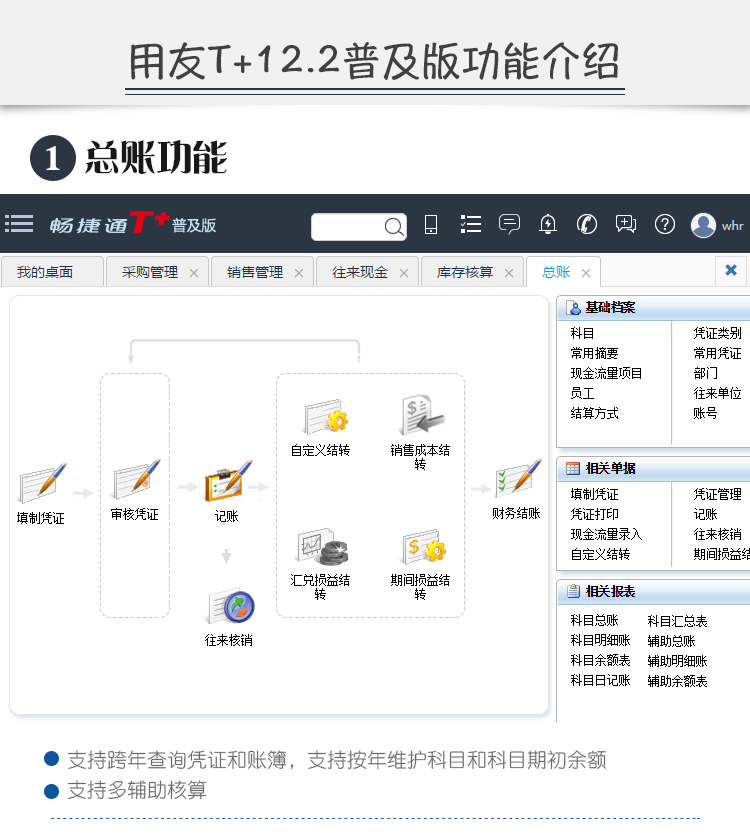Open 辅助明细账 report

coord(677,662)
